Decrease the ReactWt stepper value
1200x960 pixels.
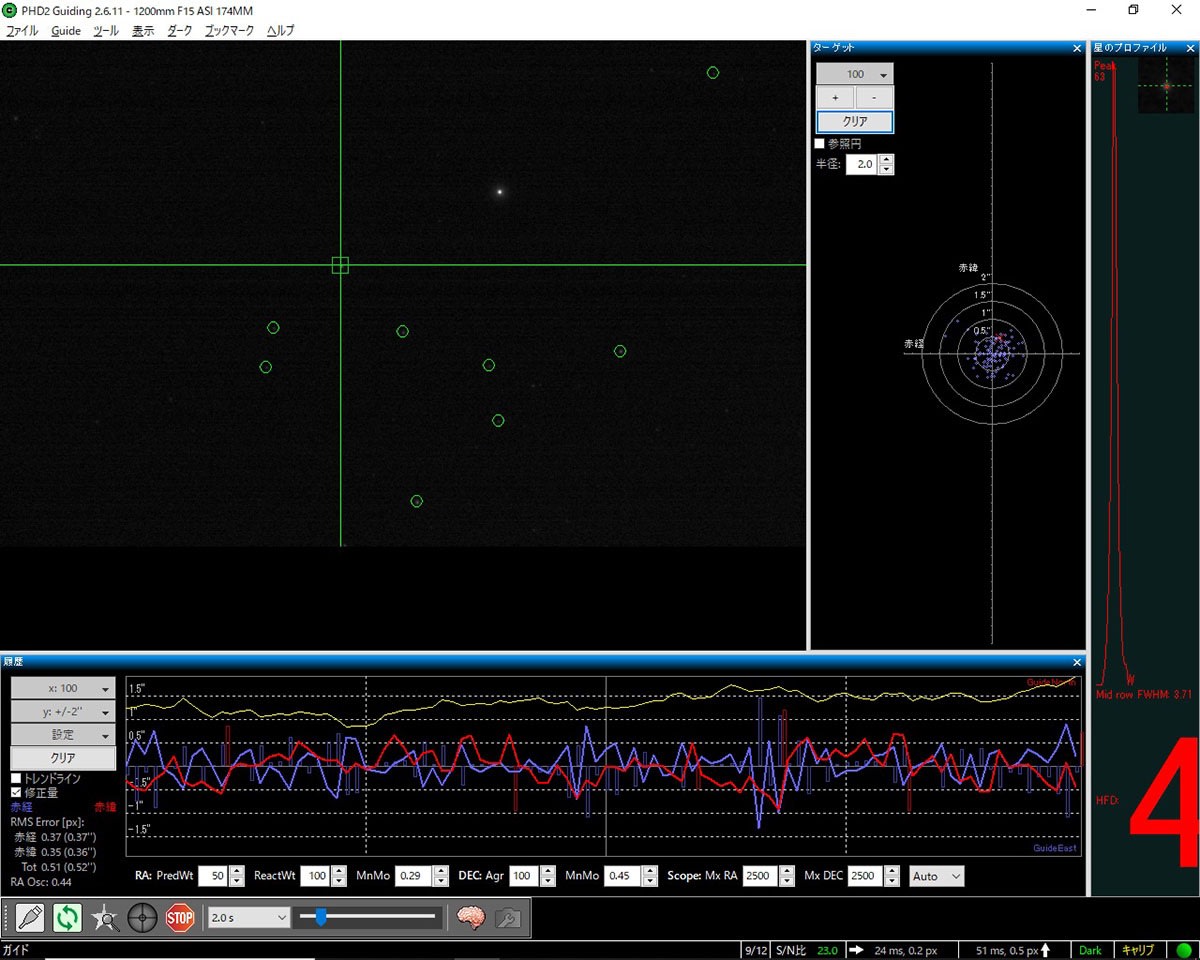(x=339, y=881)
